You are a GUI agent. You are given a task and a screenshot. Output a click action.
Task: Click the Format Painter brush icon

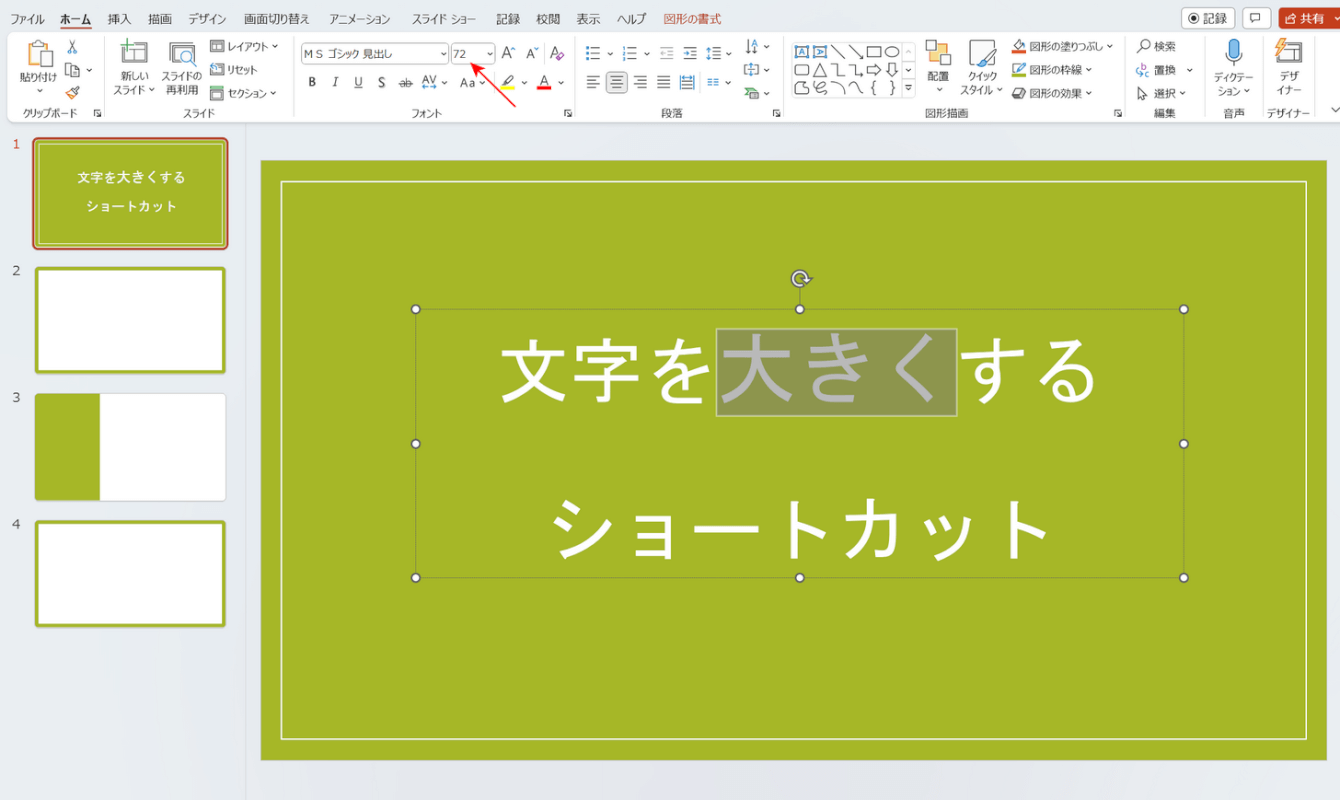72,92
